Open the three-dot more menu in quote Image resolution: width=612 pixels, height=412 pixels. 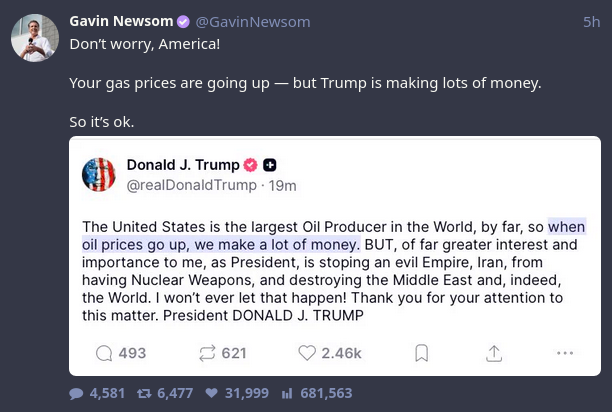coord(565,353)
